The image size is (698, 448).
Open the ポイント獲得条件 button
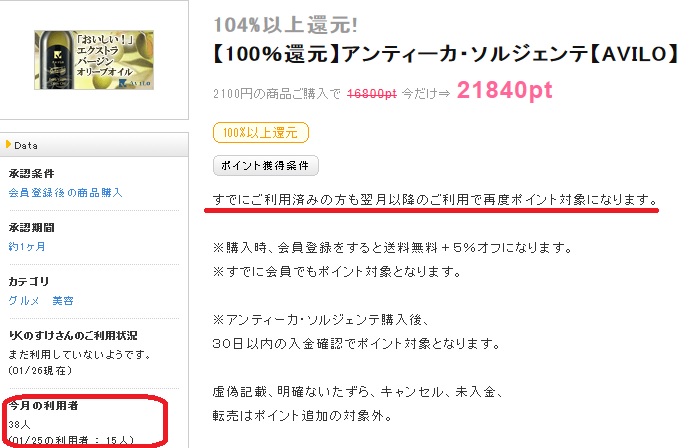coord(265,166)
